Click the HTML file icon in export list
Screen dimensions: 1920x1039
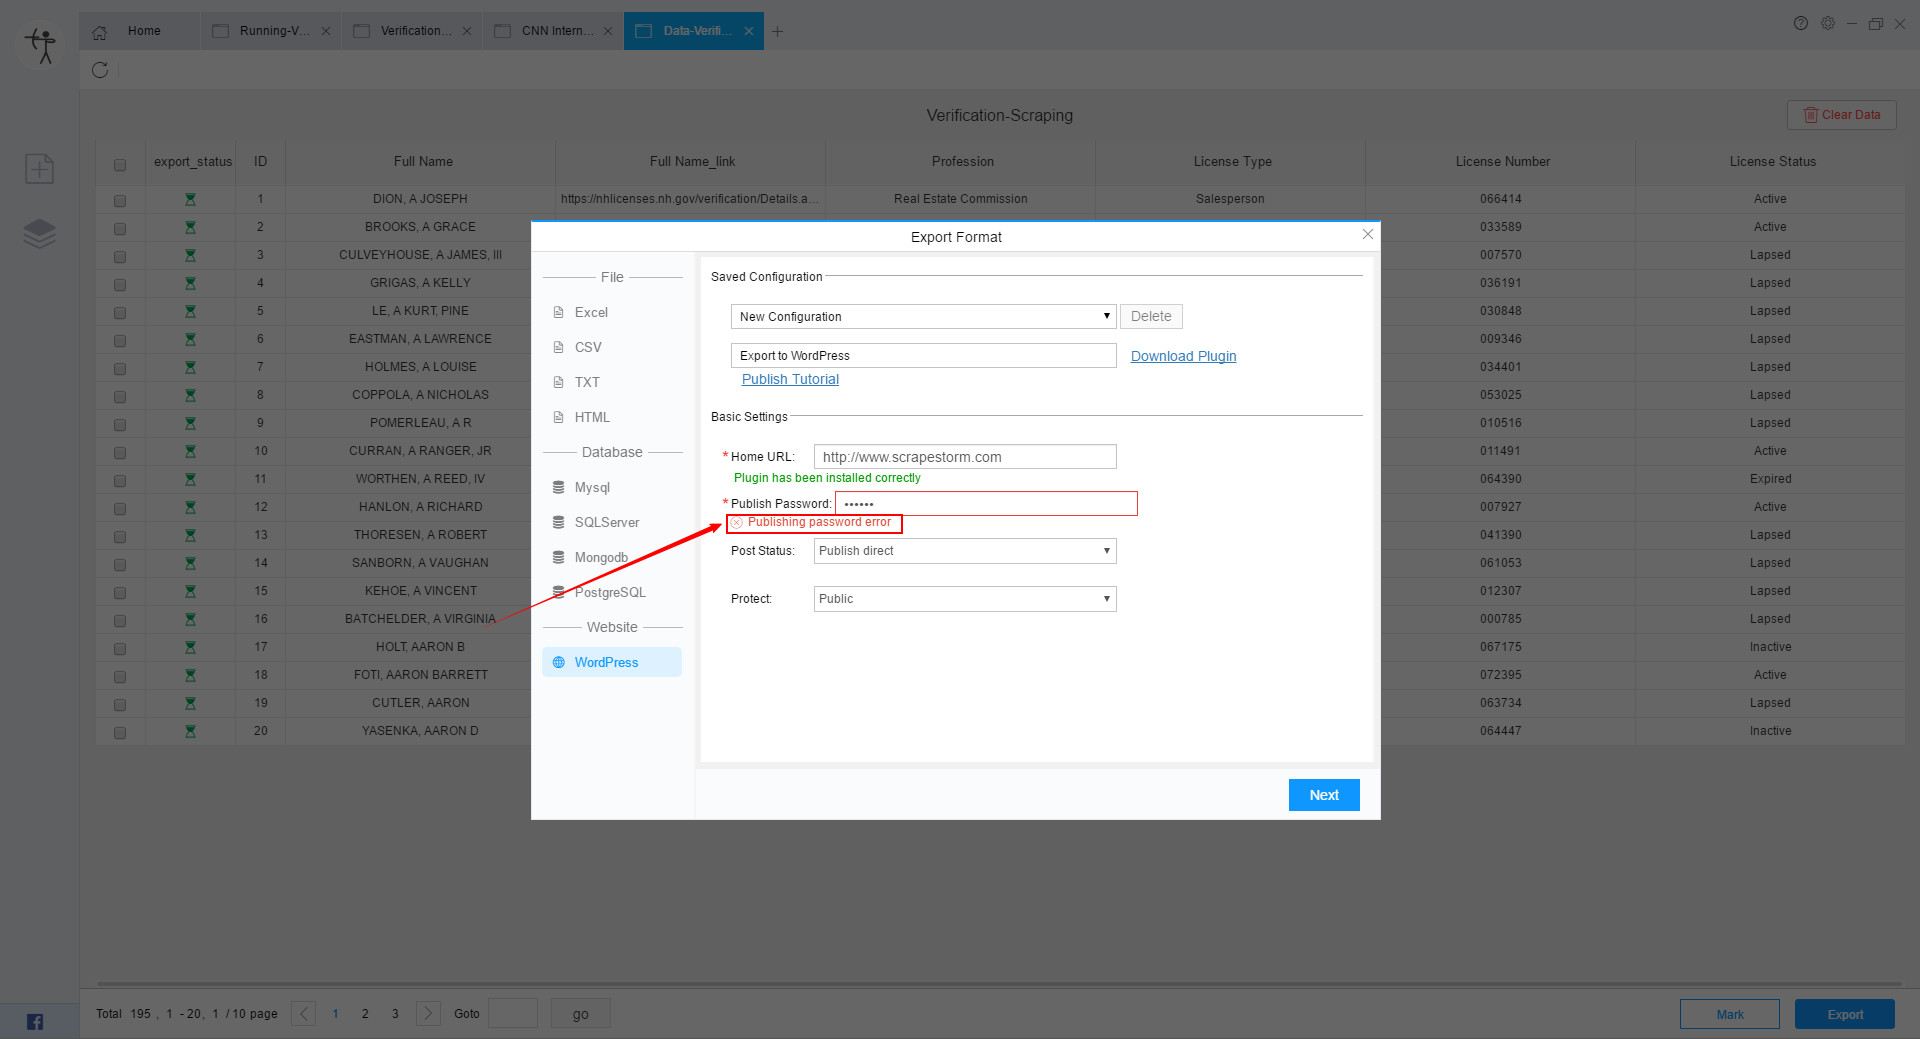[x=559, y=417]
